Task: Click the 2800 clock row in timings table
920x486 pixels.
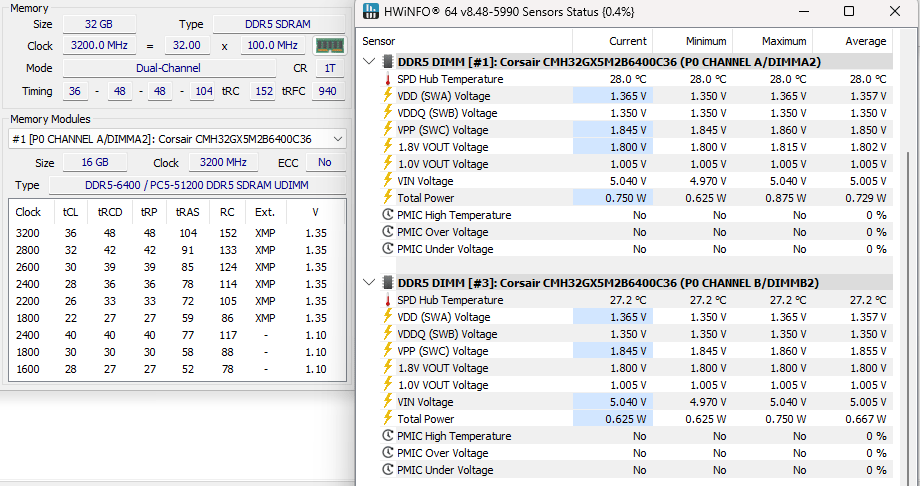Action: coord(177,250)
